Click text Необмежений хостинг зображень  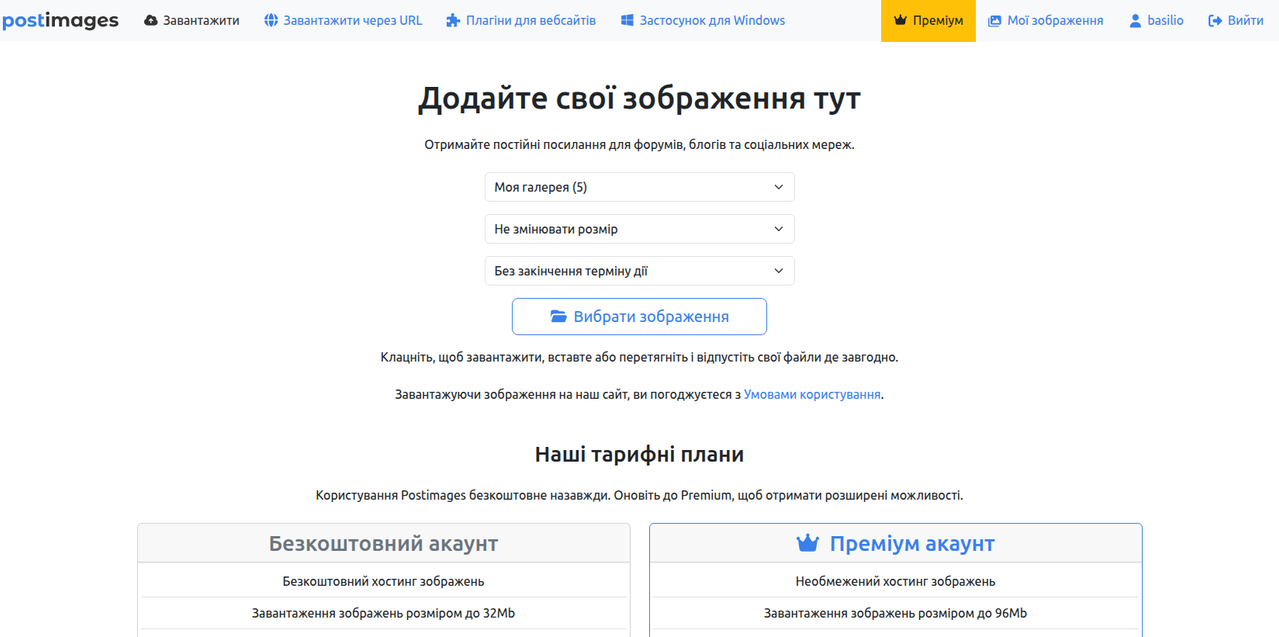tap(896, 581)
